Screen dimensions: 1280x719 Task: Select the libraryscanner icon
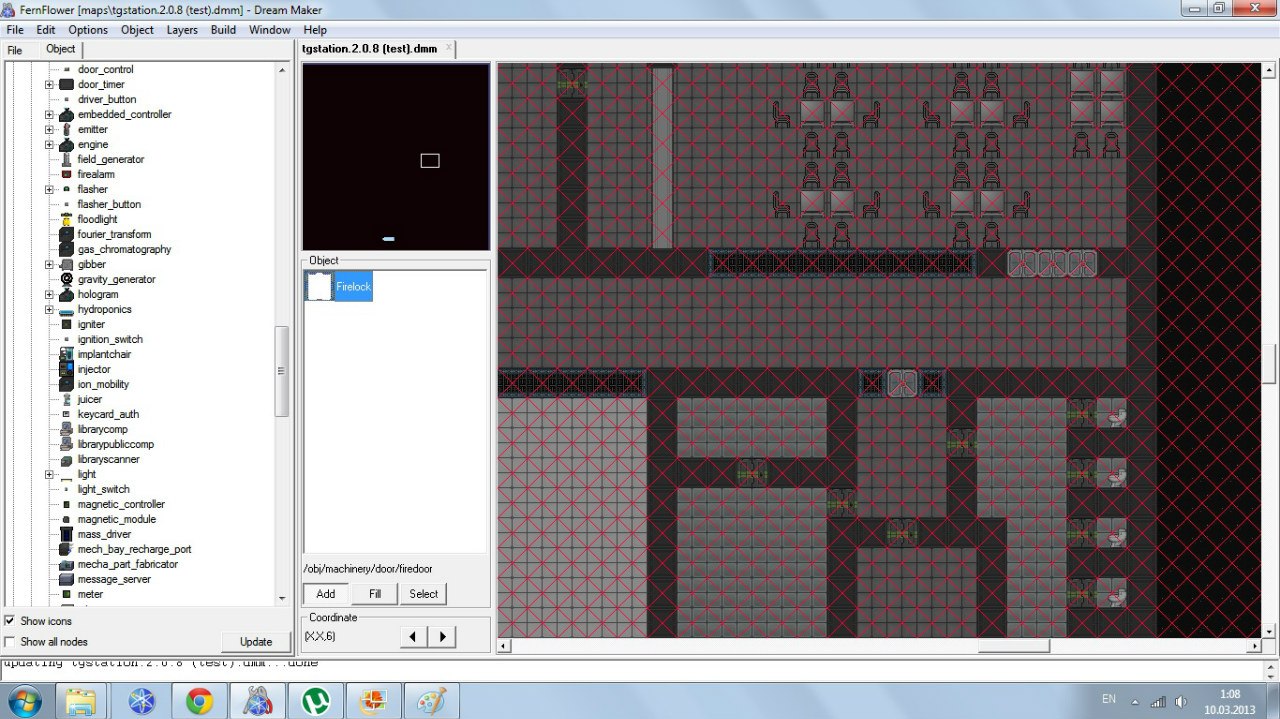(67, 459)
